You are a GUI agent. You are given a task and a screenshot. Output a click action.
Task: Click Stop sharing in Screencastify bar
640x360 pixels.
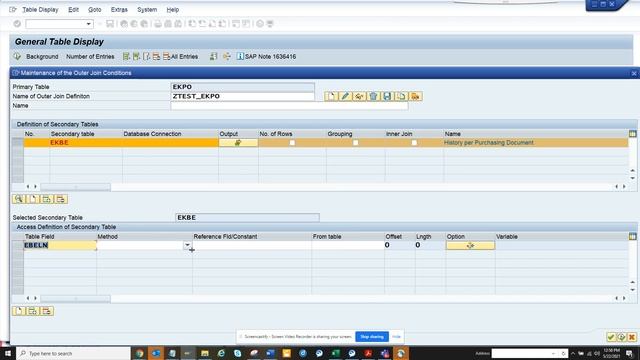click(x=372, y=337)
